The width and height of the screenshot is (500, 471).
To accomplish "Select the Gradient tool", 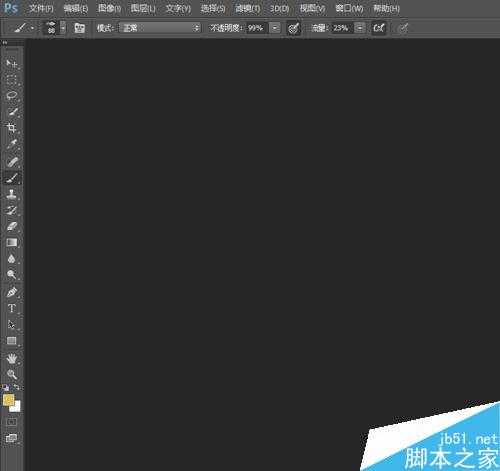I will click(11, 242).
